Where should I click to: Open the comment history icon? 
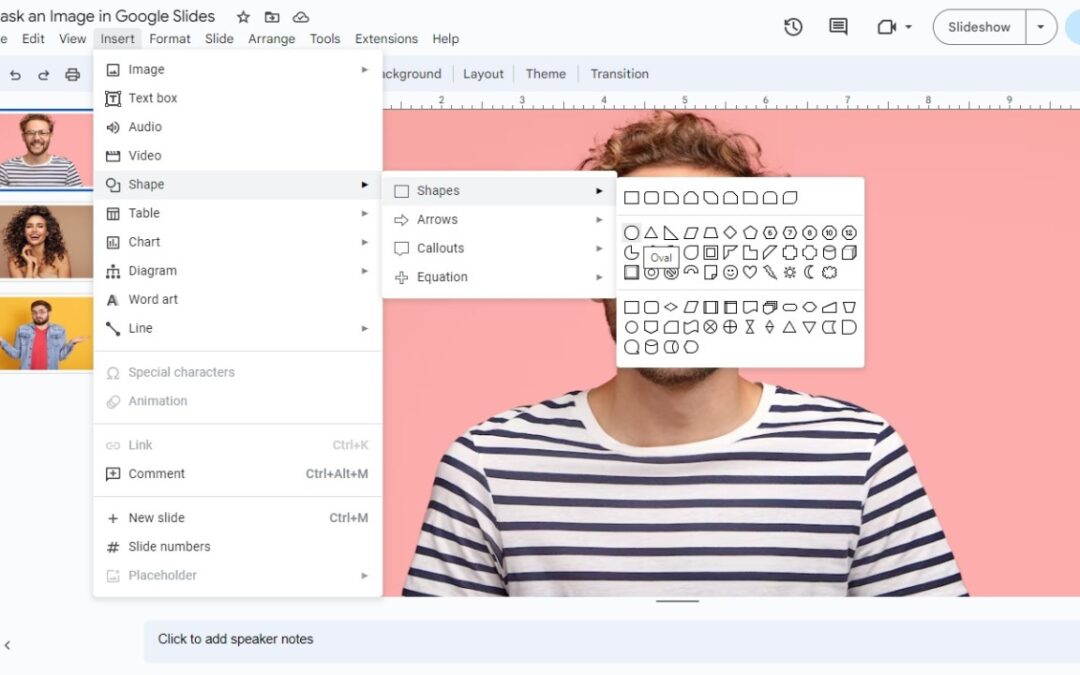[837, 27]
